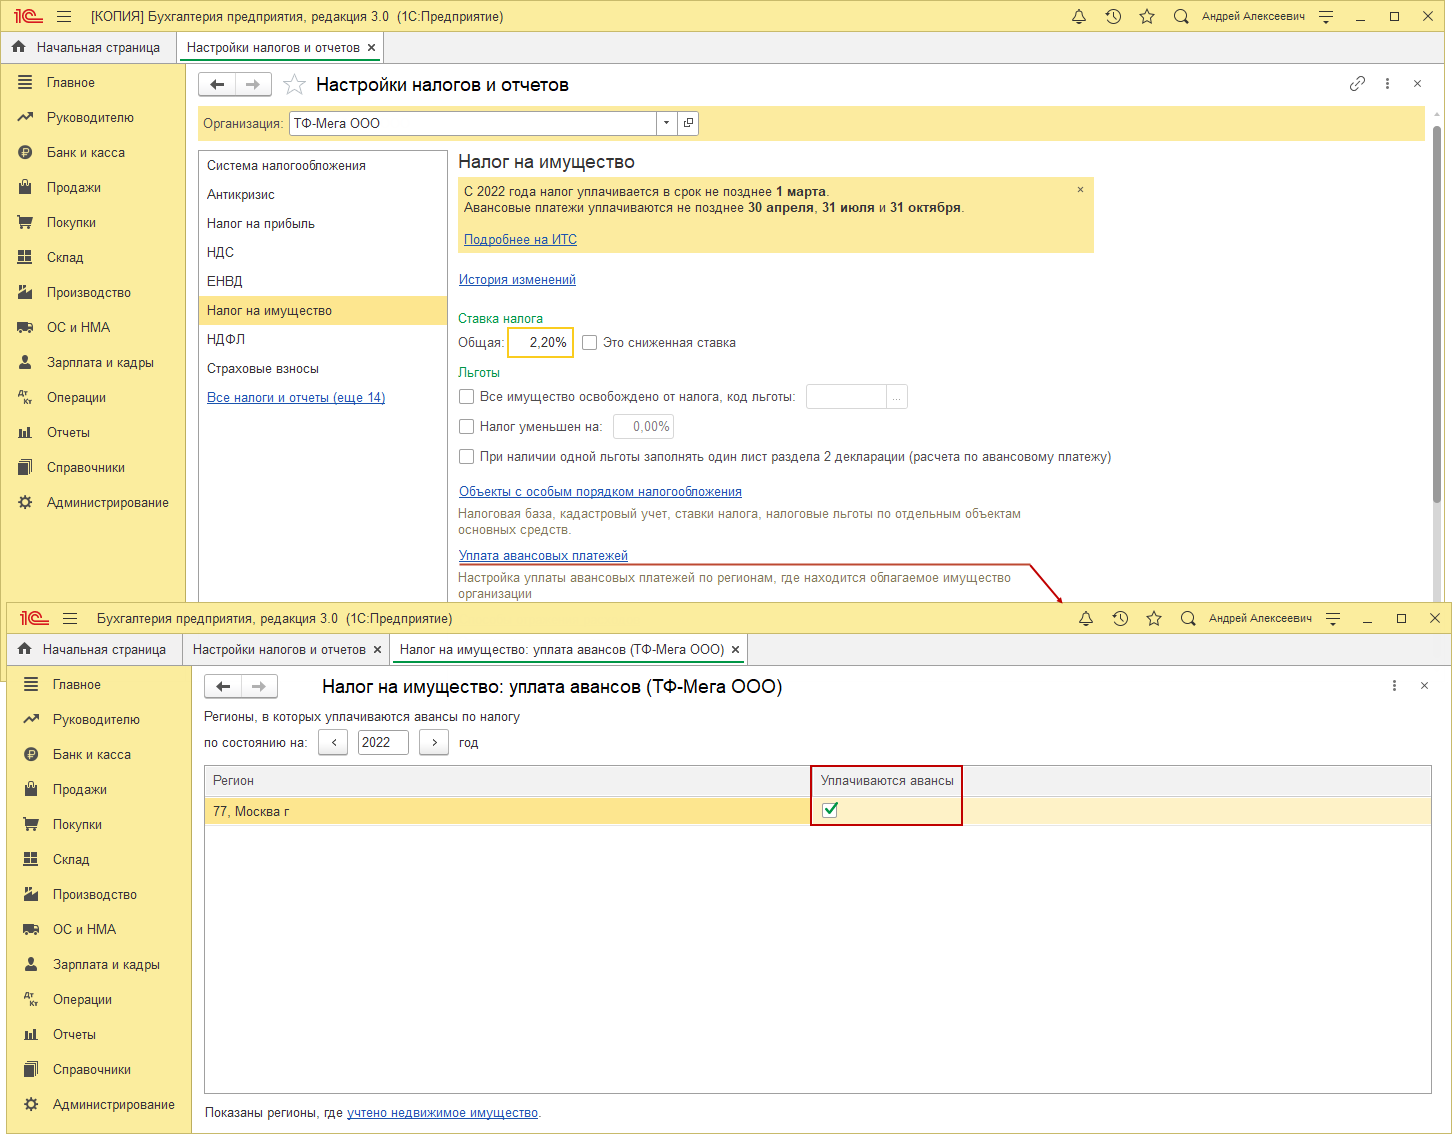Open notifications bell in bottom window

(1086, 619)
